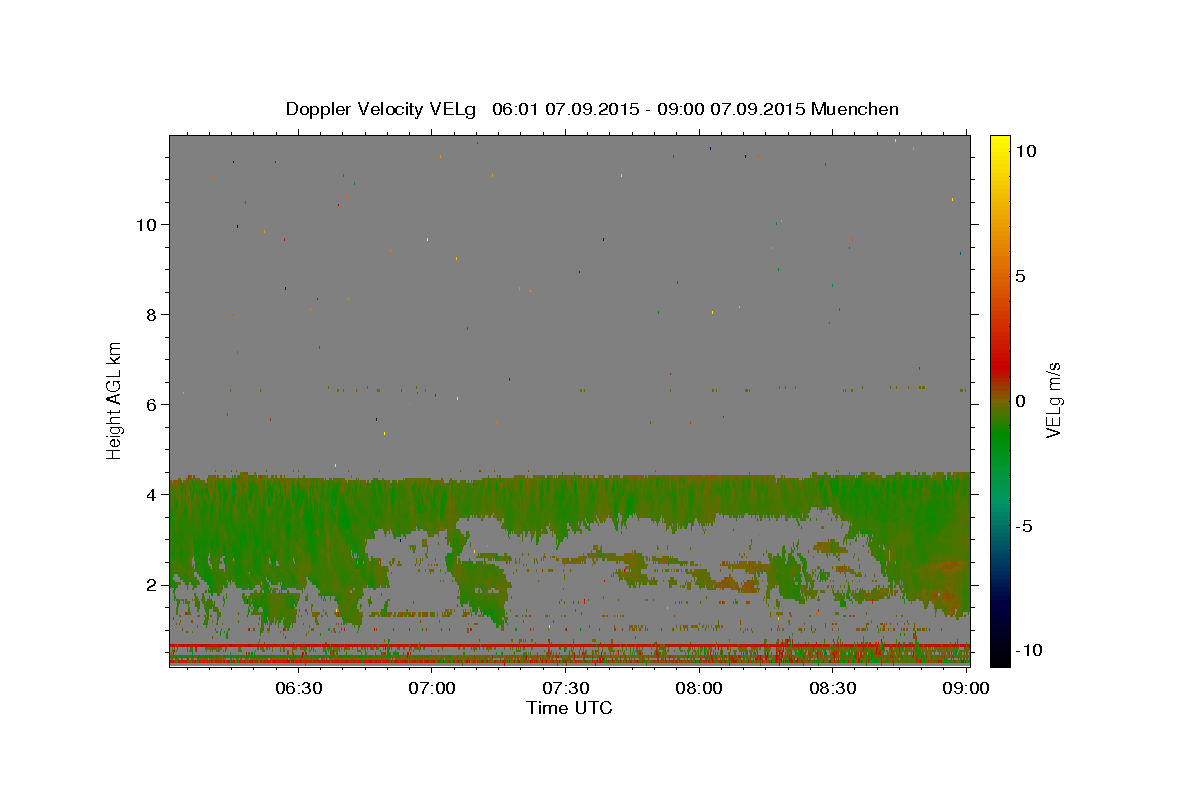The image size is (1200, 800).
Task: Click the 09:00 time tick label
Action: tap(965, 688)
